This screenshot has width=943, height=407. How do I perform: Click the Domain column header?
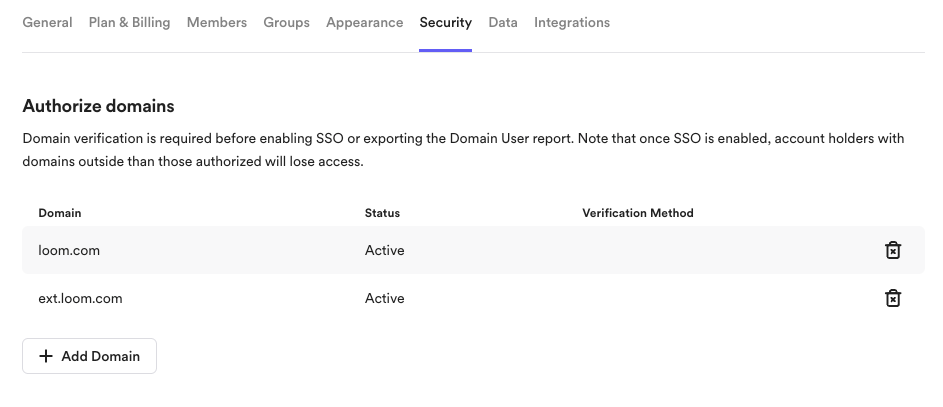pos(60,213)
